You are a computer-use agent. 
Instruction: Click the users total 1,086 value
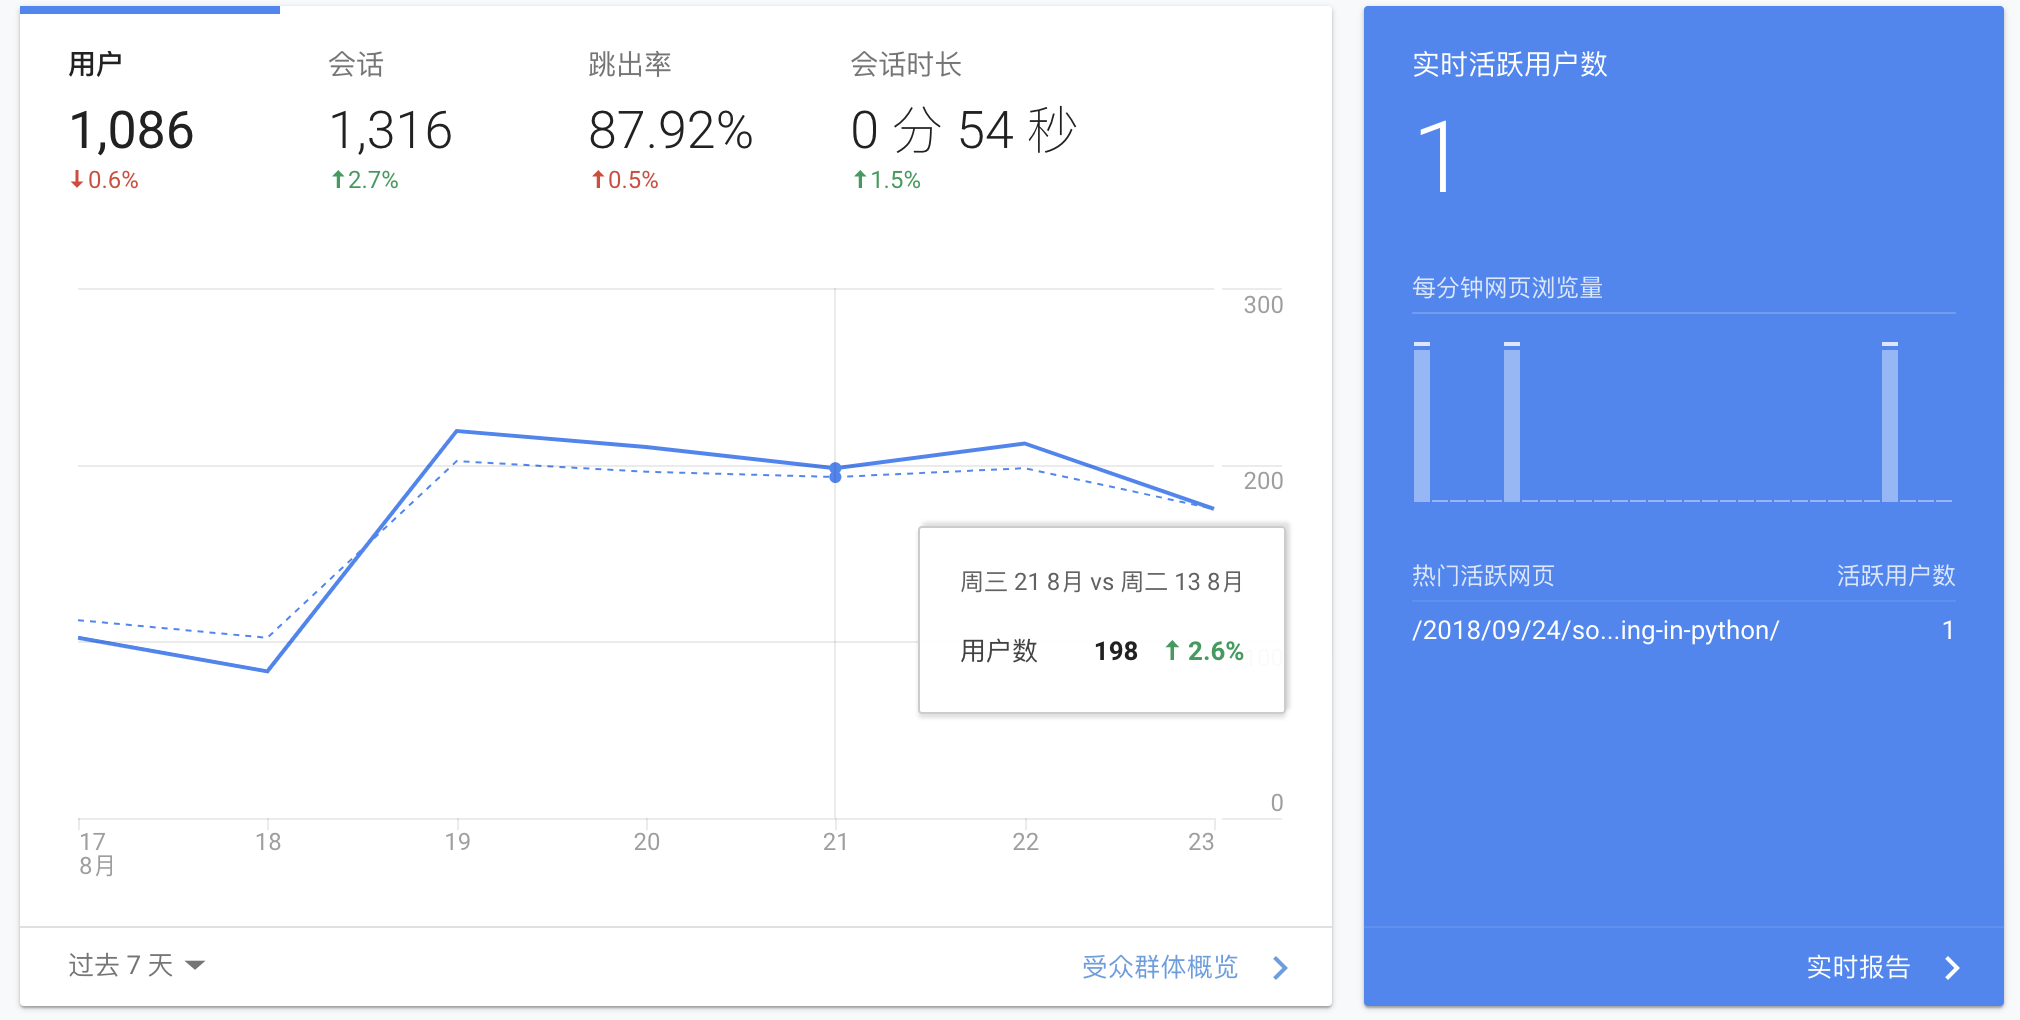[x=131, y=131]
